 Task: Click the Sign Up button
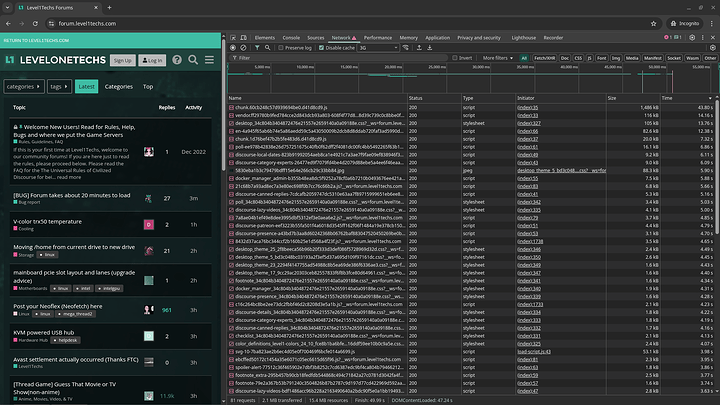click(x=122, y=60)
